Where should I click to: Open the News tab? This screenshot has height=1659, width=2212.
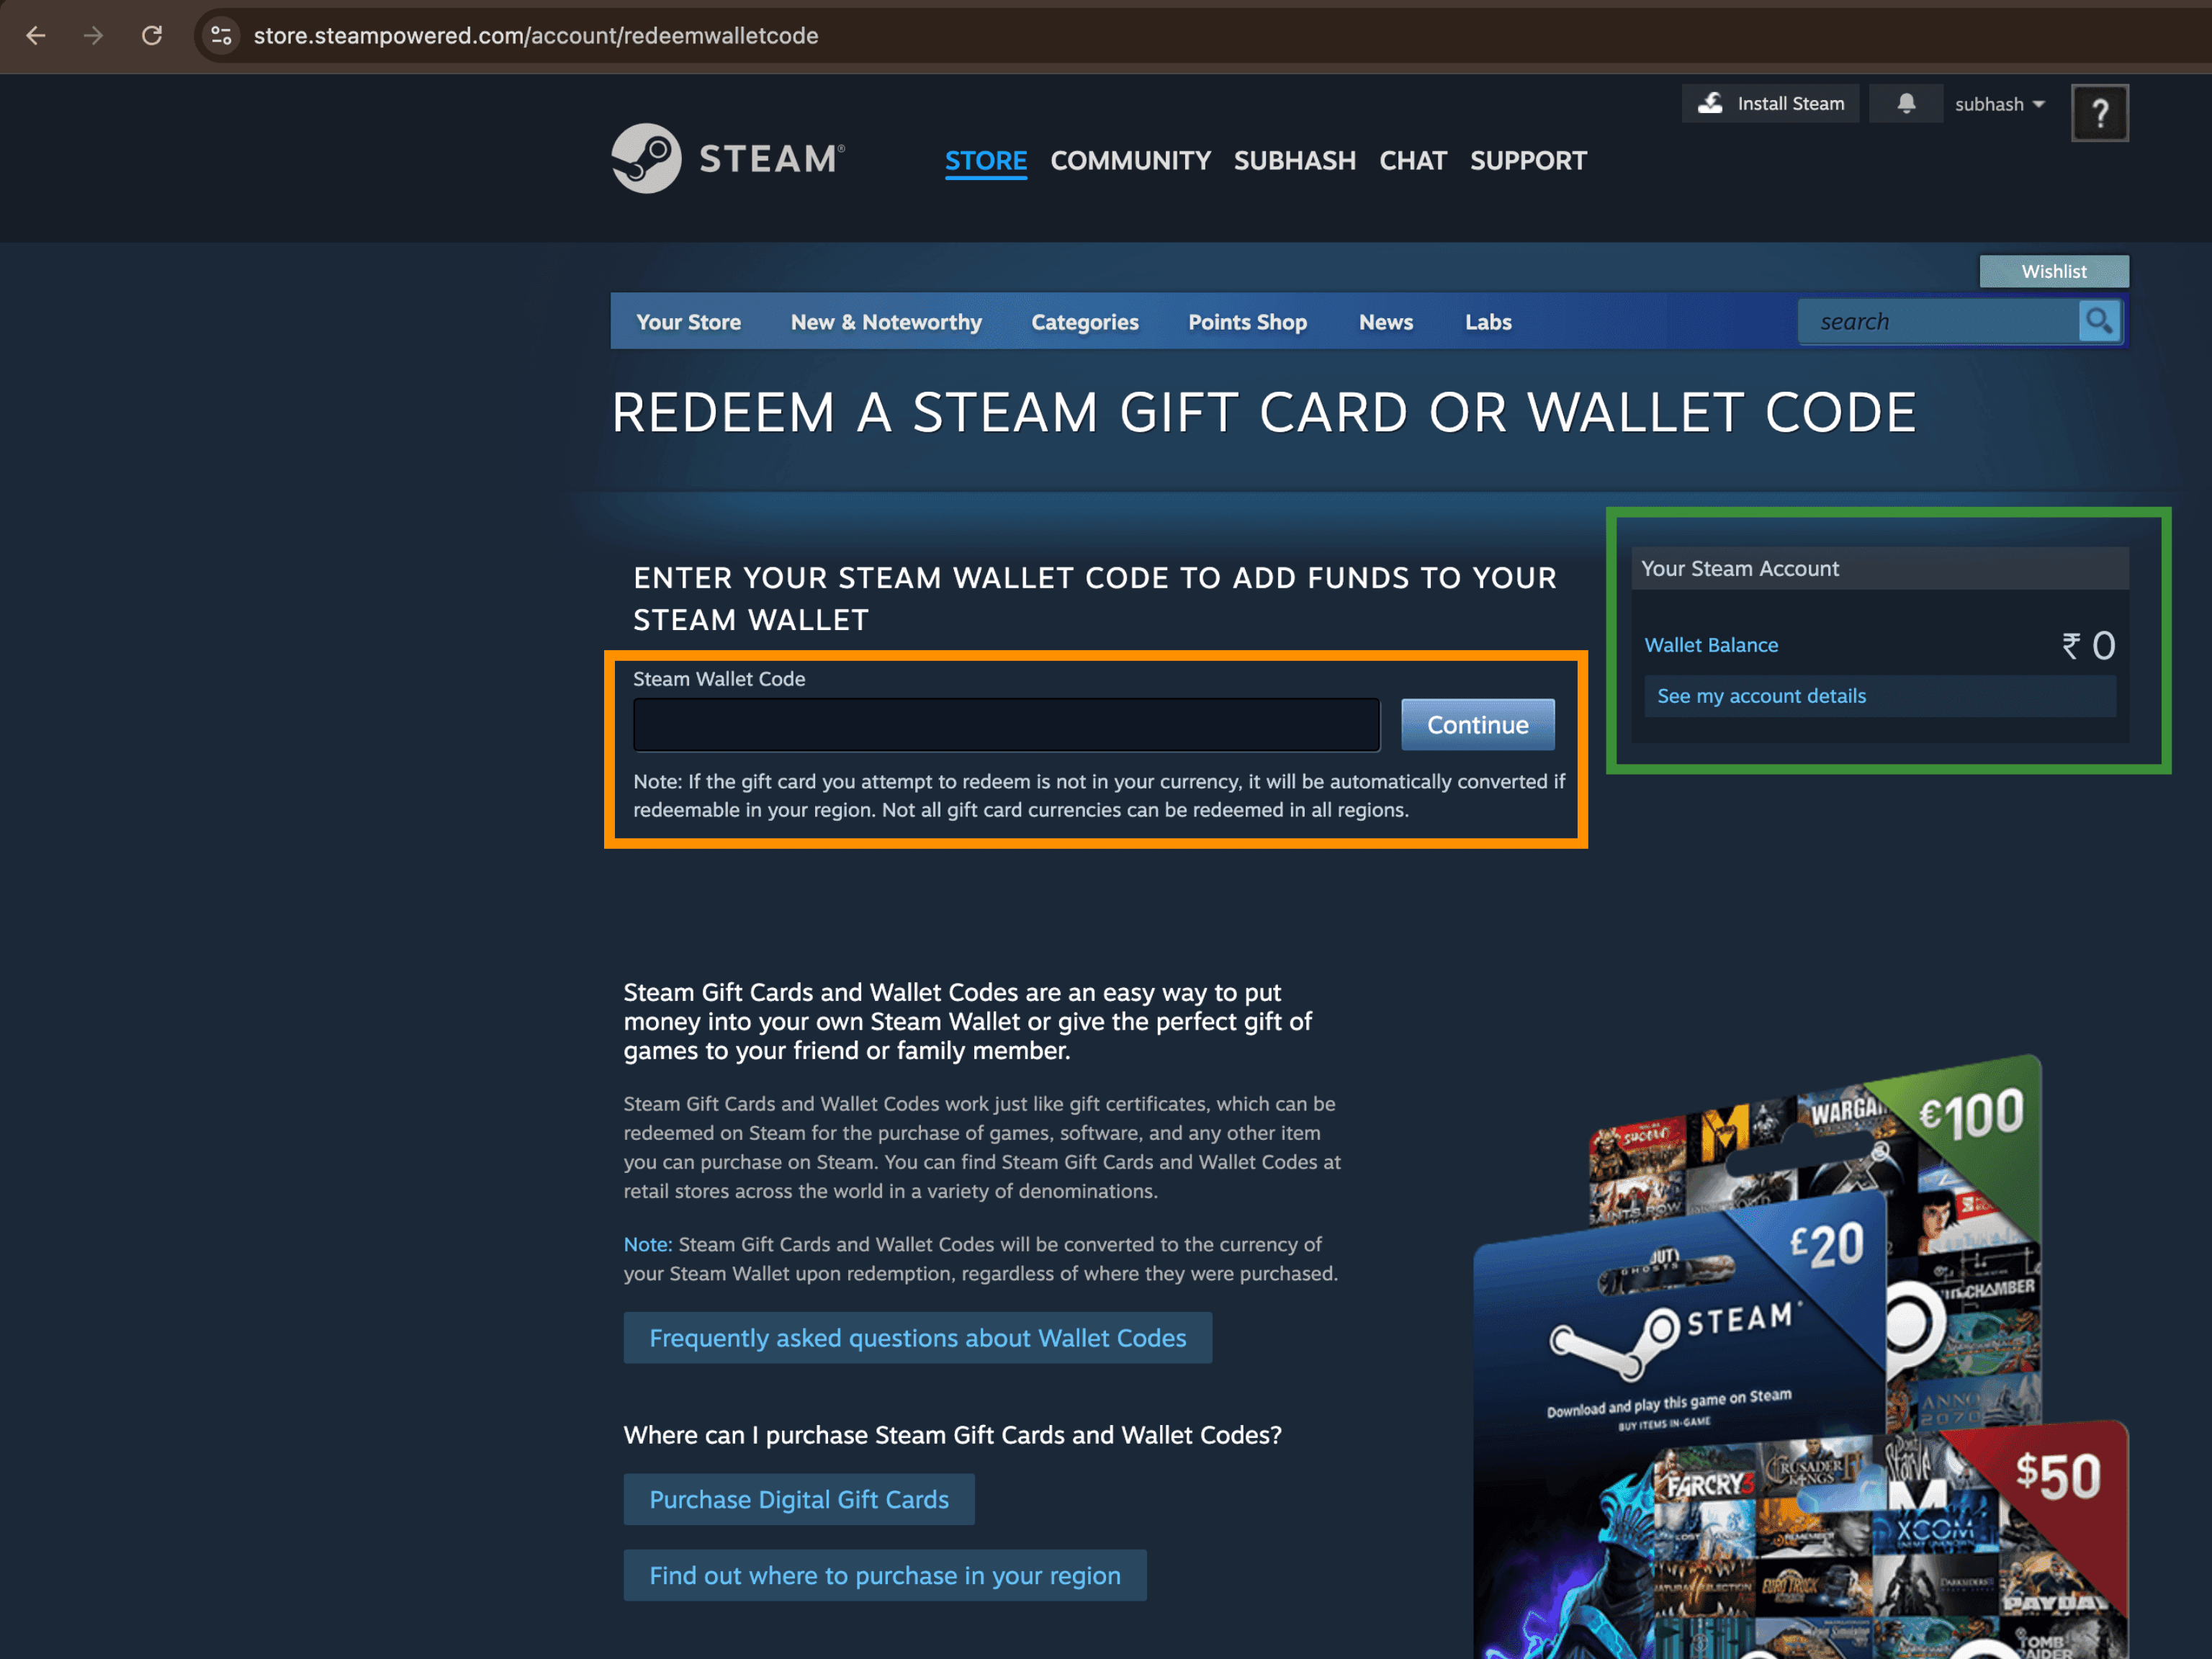1385,322
